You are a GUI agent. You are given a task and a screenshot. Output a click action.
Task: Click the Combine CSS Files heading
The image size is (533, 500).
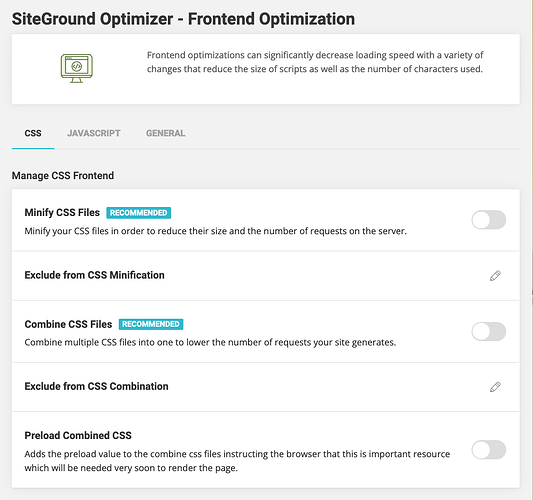point(68,324)
